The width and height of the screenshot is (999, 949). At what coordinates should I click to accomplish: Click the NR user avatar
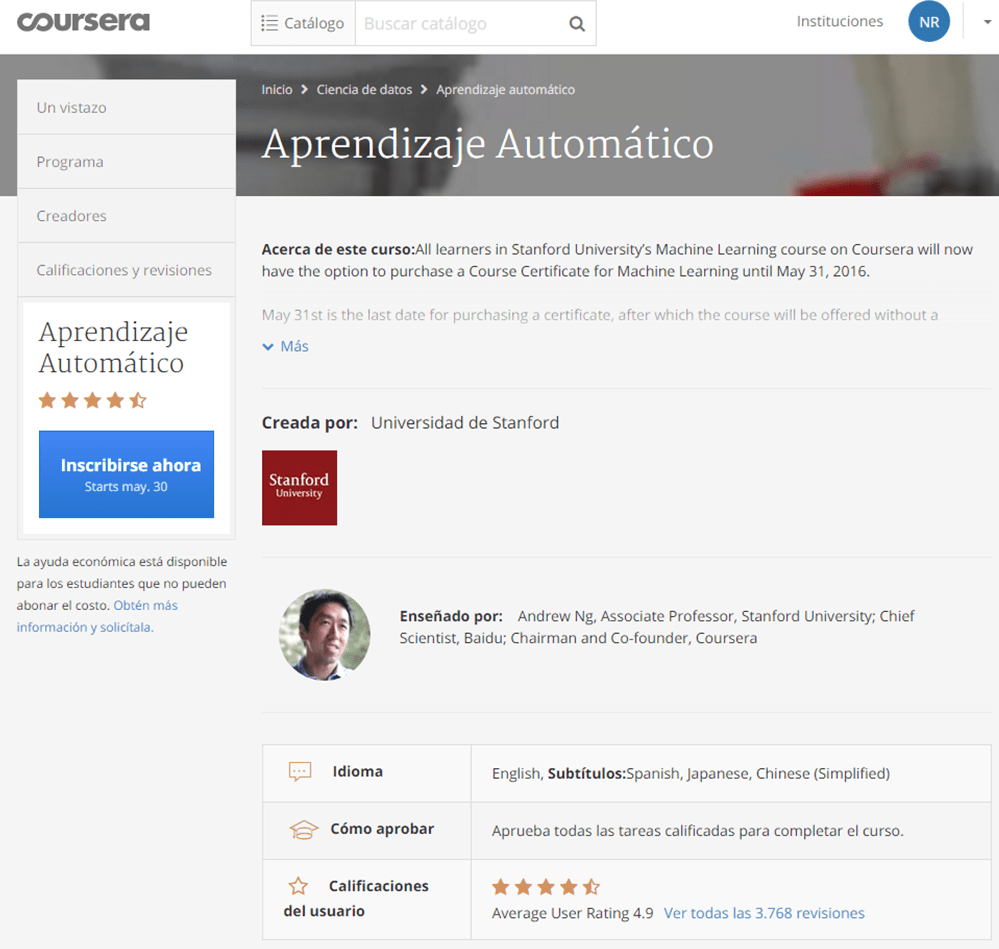(x=928, y=22)
